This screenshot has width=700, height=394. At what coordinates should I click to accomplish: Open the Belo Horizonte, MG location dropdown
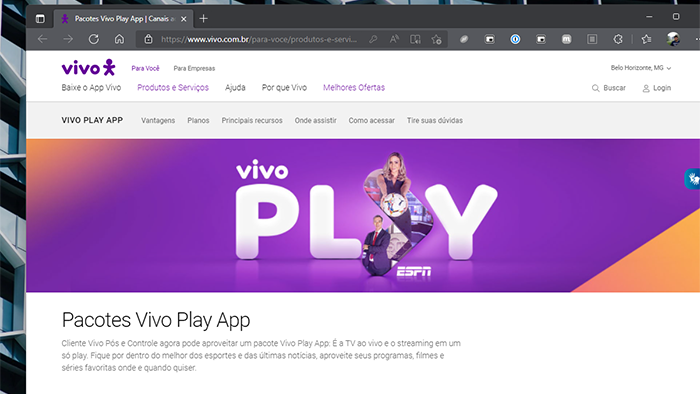click(x=641, y=68)
